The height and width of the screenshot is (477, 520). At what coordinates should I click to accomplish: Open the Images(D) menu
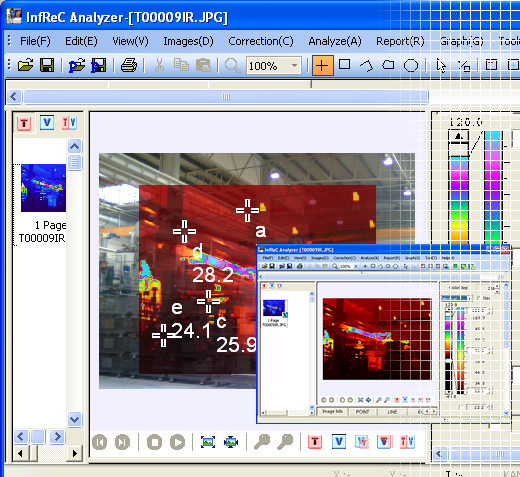188,41
